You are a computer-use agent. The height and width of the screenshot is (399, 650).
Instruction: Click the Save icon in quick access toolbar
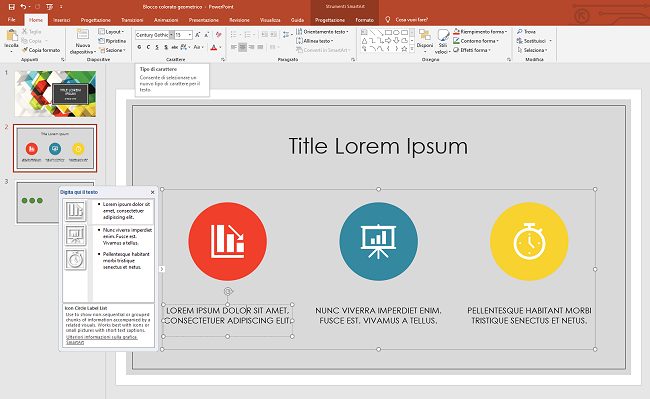(12, 7)
